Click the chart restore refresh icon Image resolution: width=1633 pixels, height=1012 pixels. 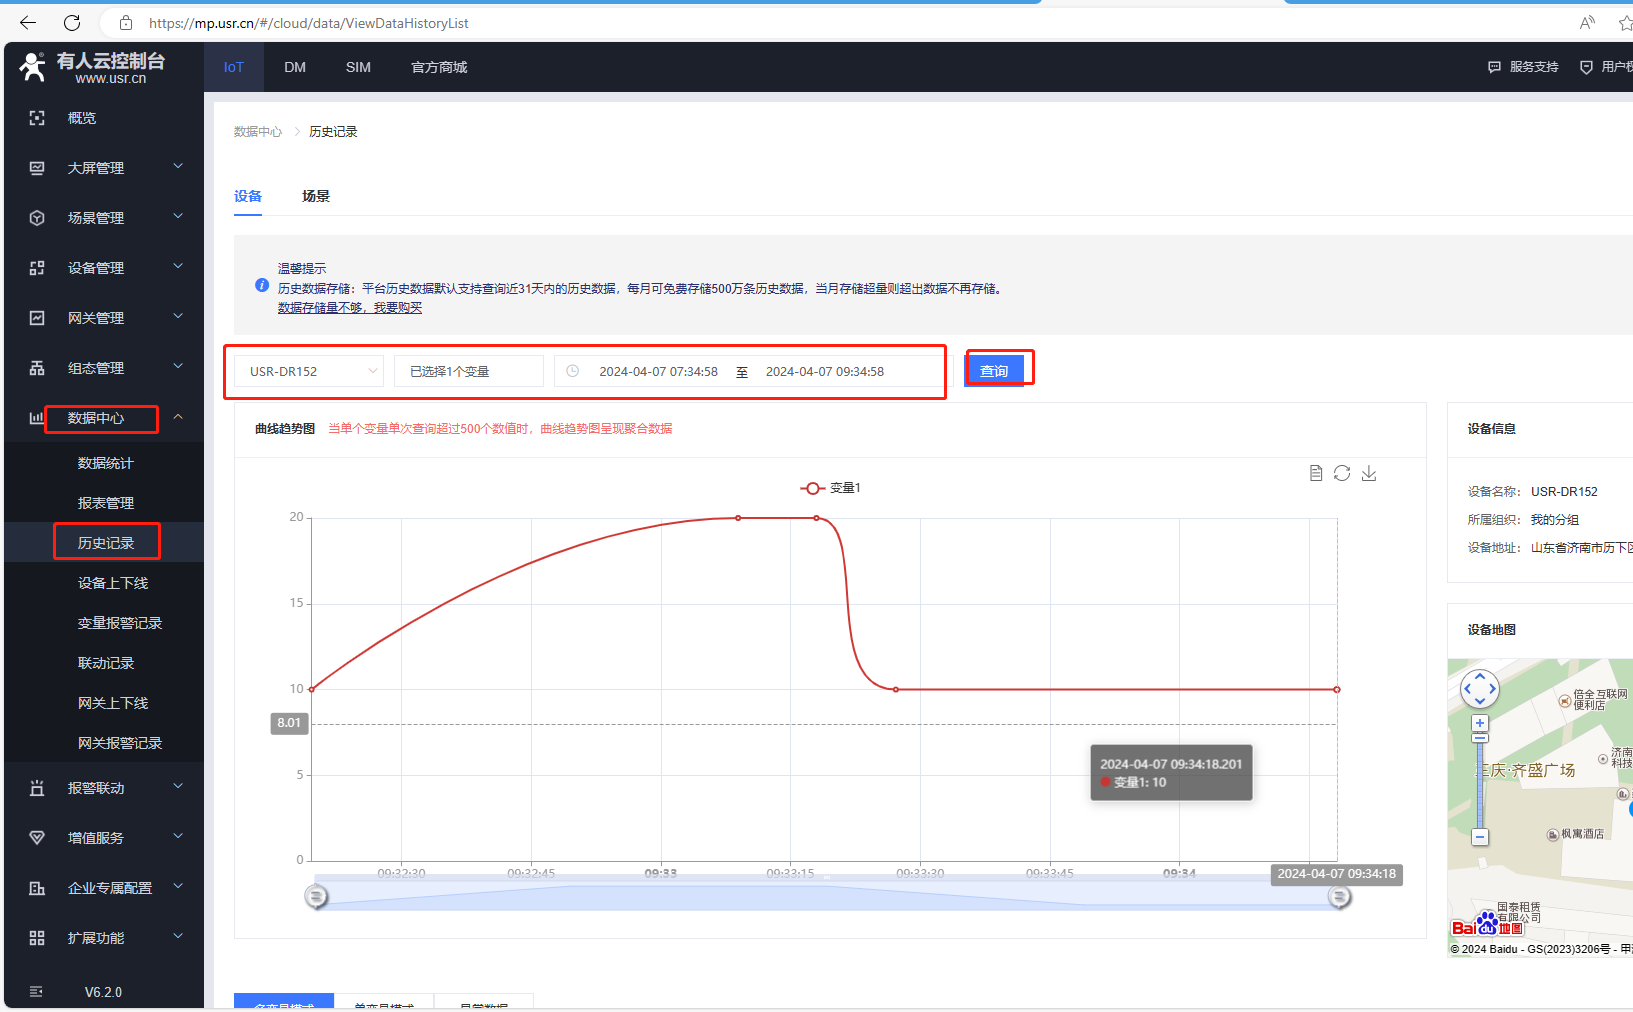coord(1342,473)
